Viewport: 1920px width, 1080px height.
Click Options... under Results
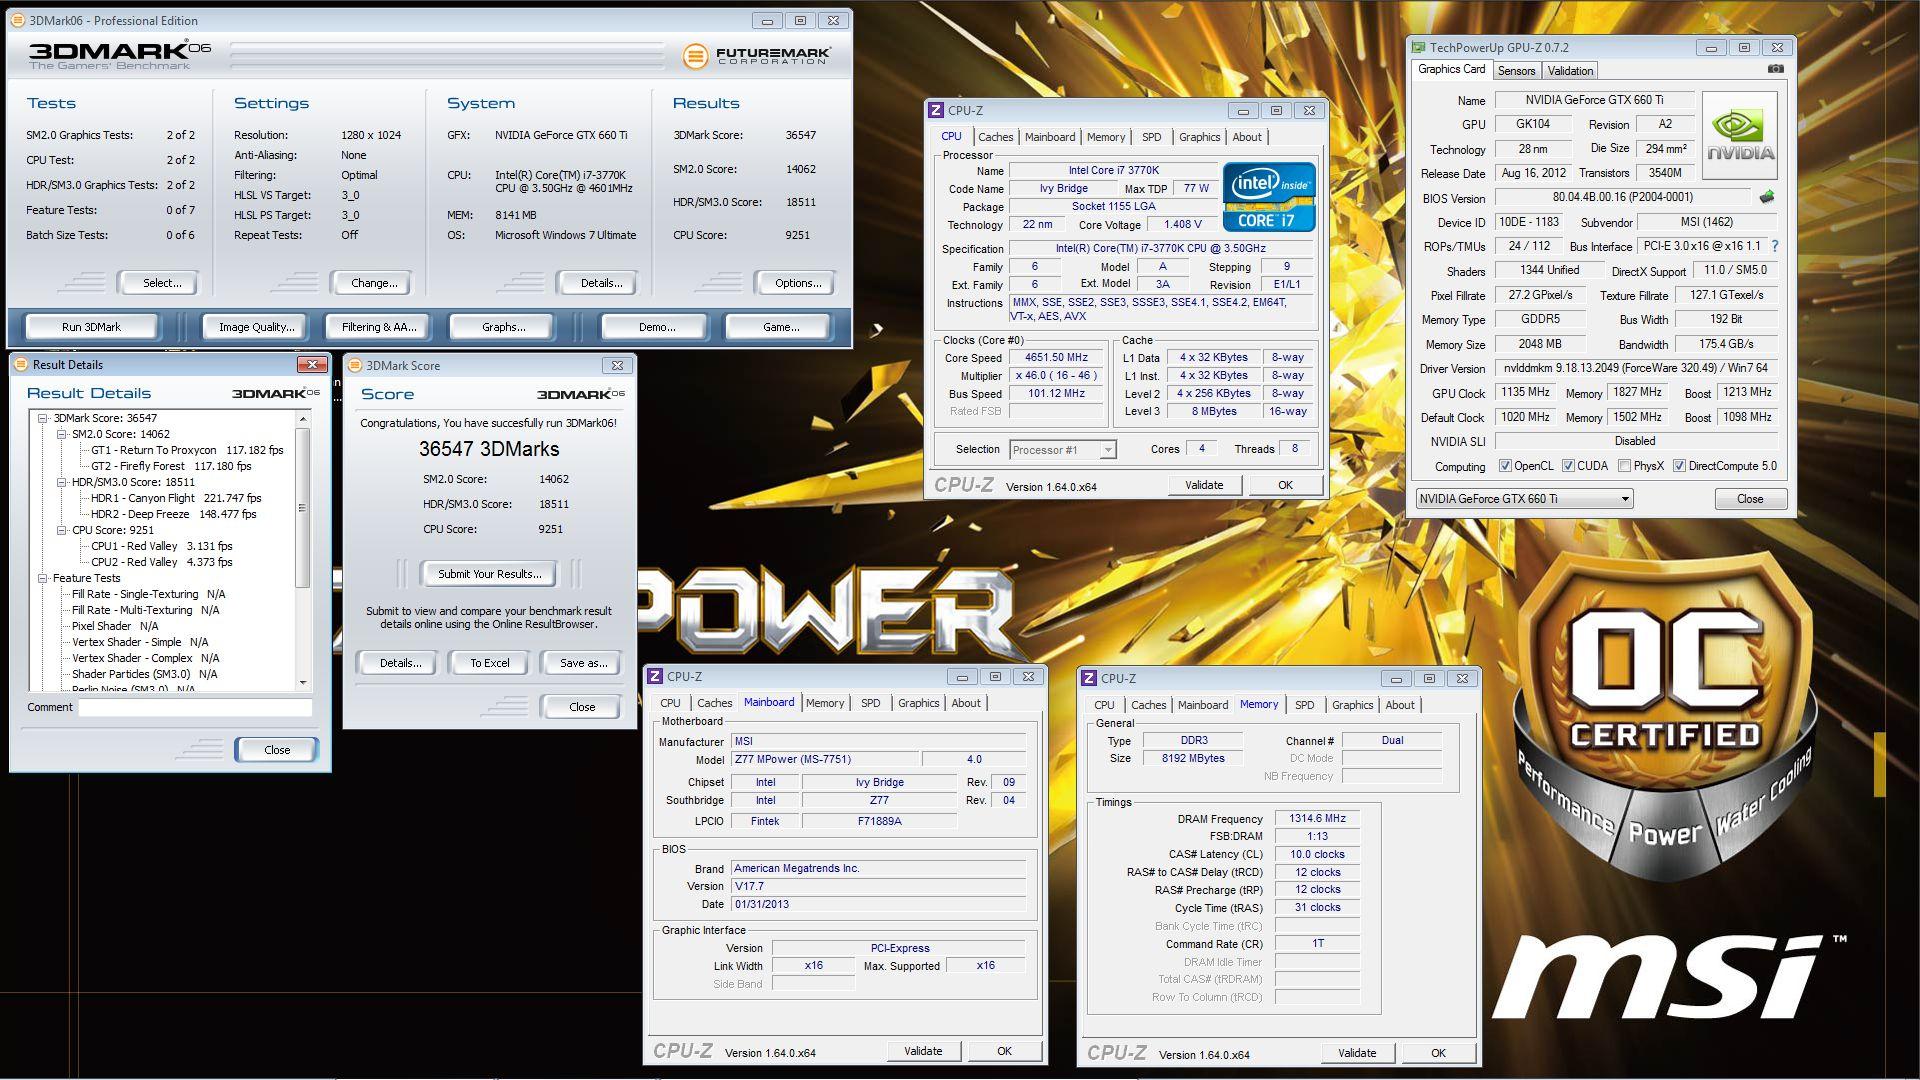tap(798, 283)
